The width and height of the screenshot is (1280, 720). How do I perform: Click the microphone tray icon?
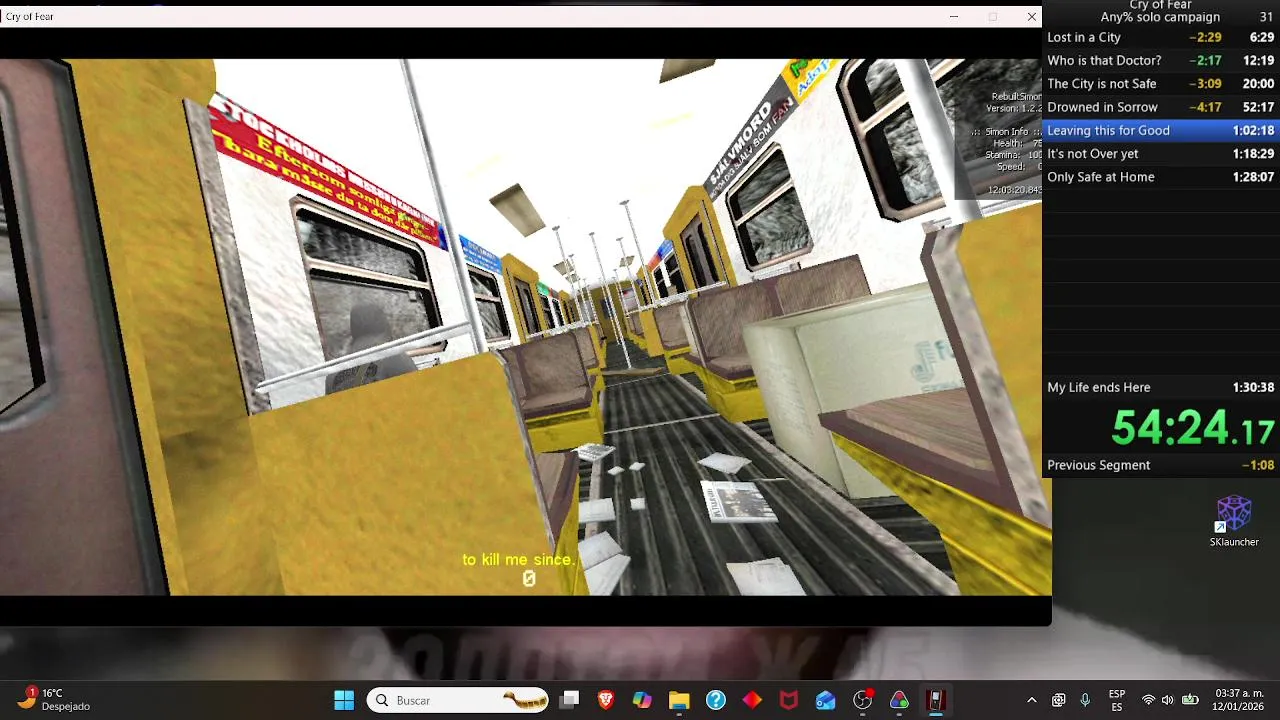[1085, 700]
